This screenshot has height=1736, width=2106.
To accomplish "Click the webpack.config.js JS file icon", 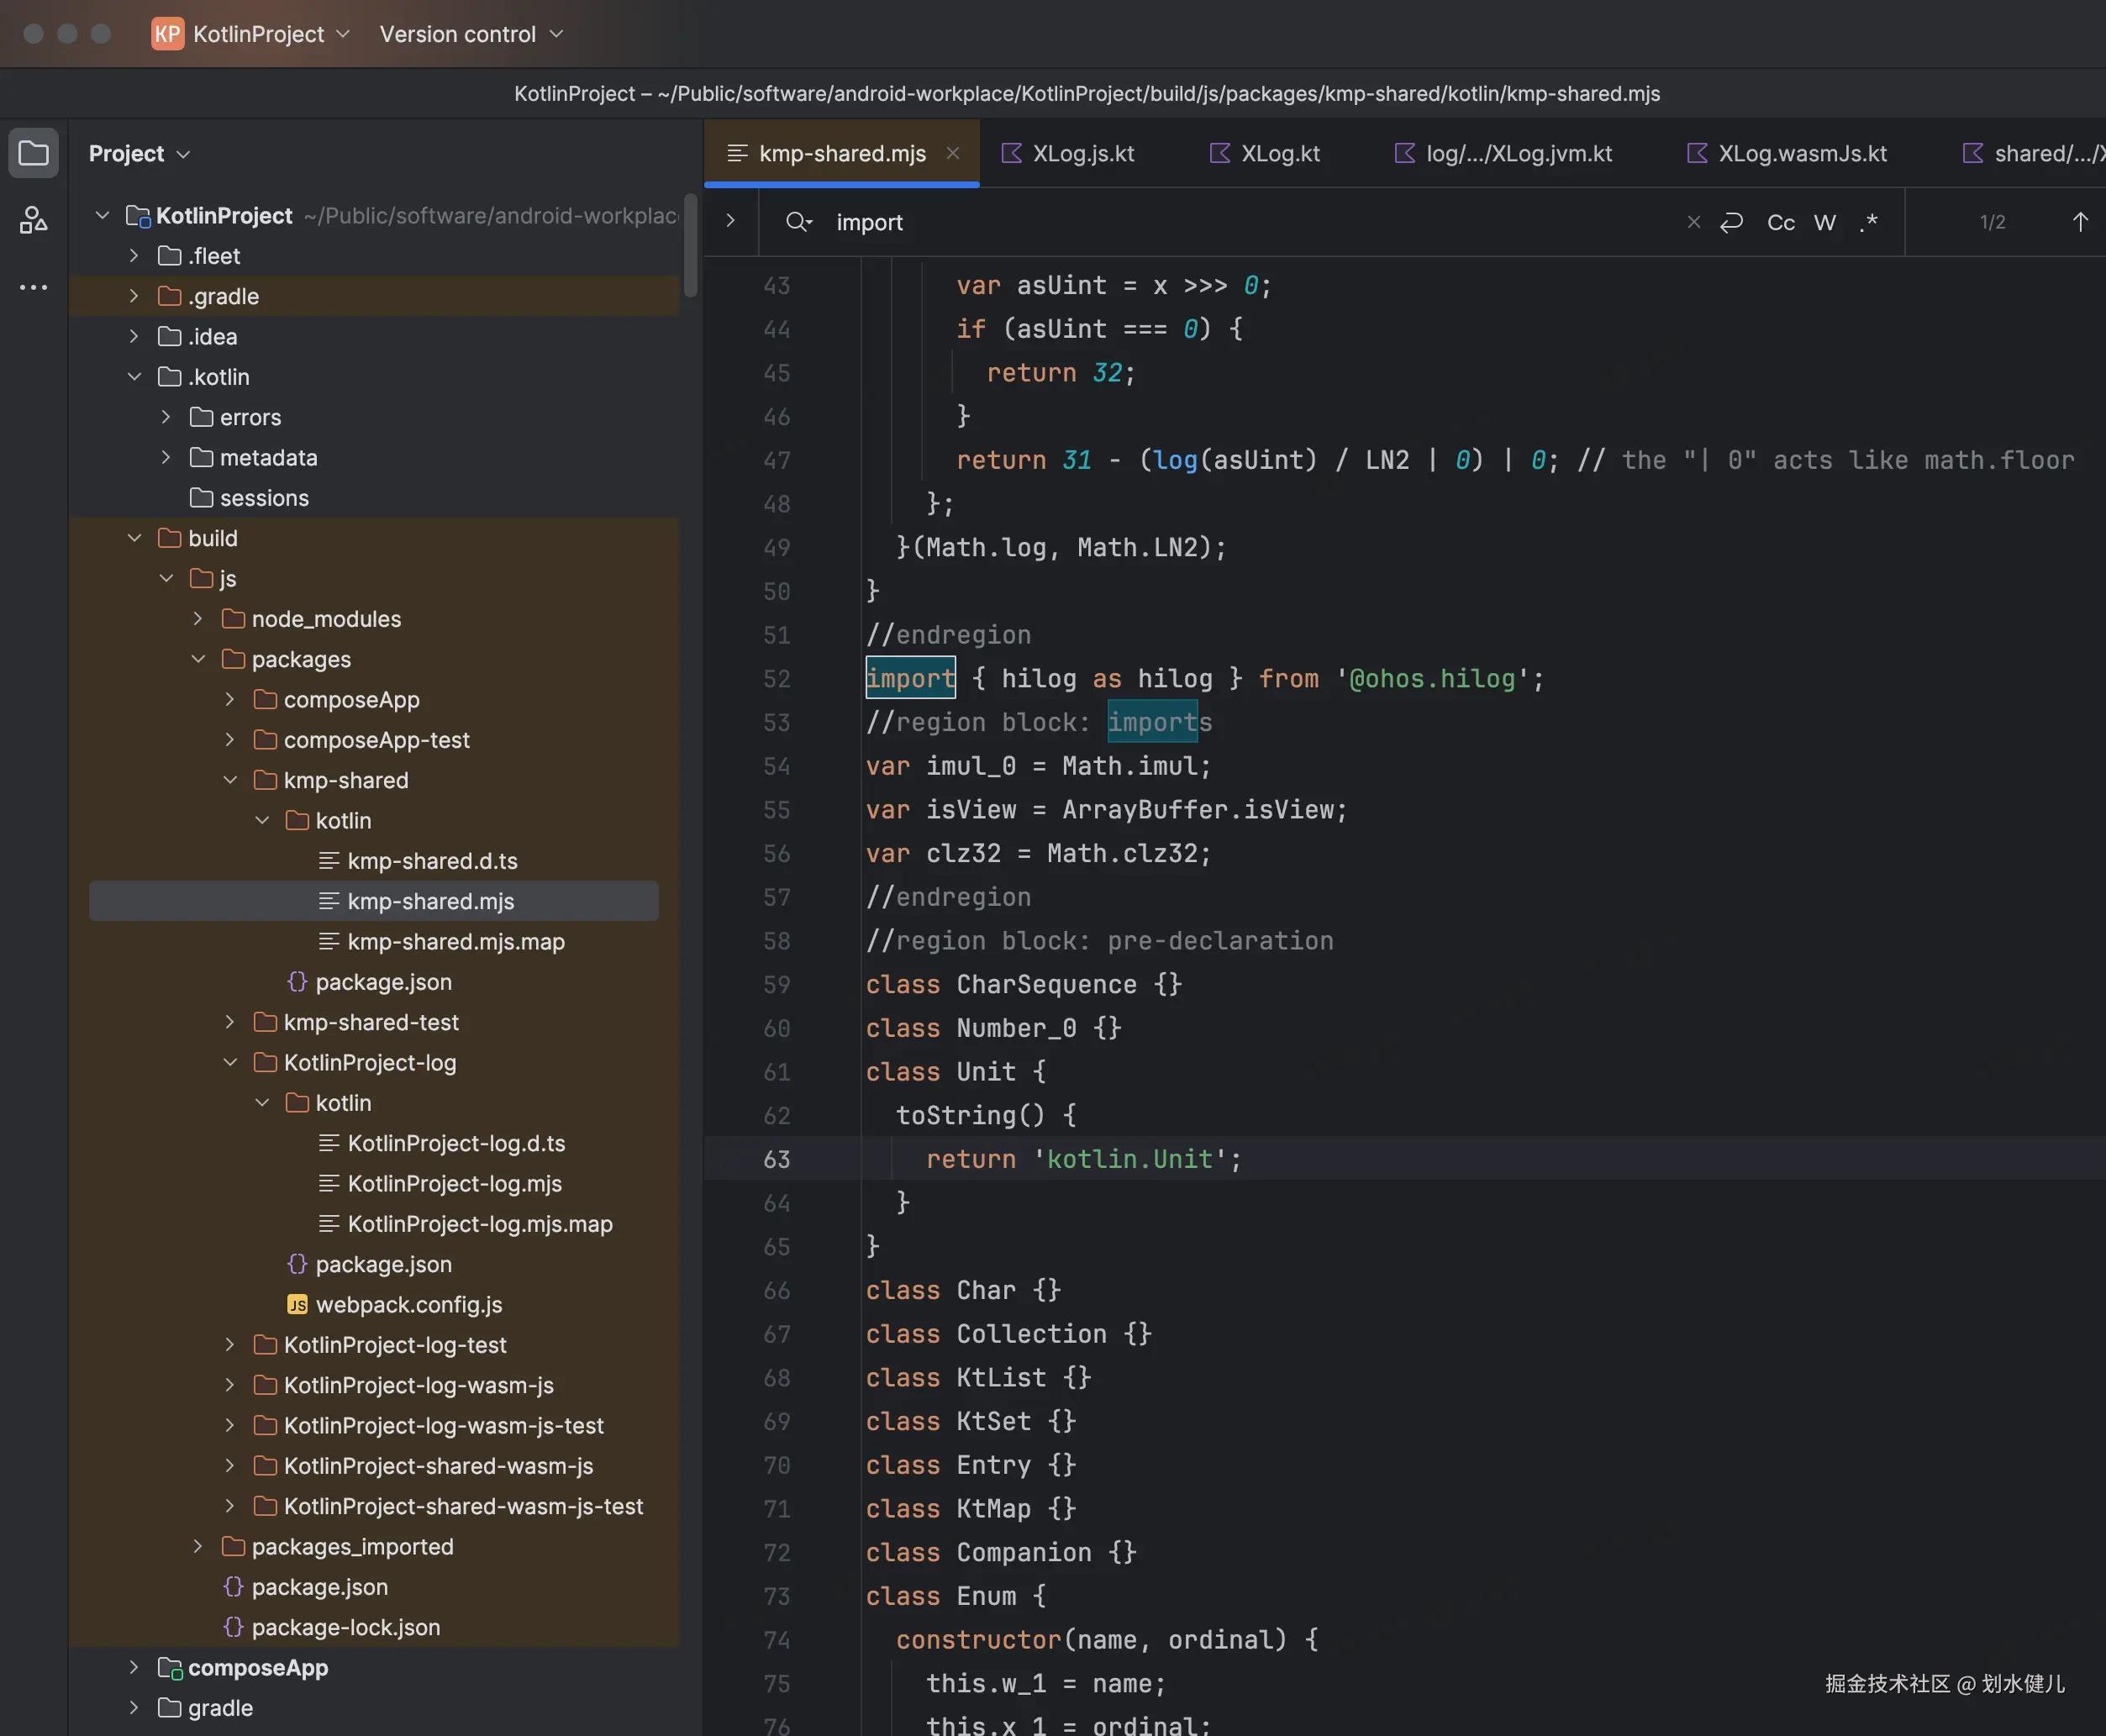I will coord(297,1304).
